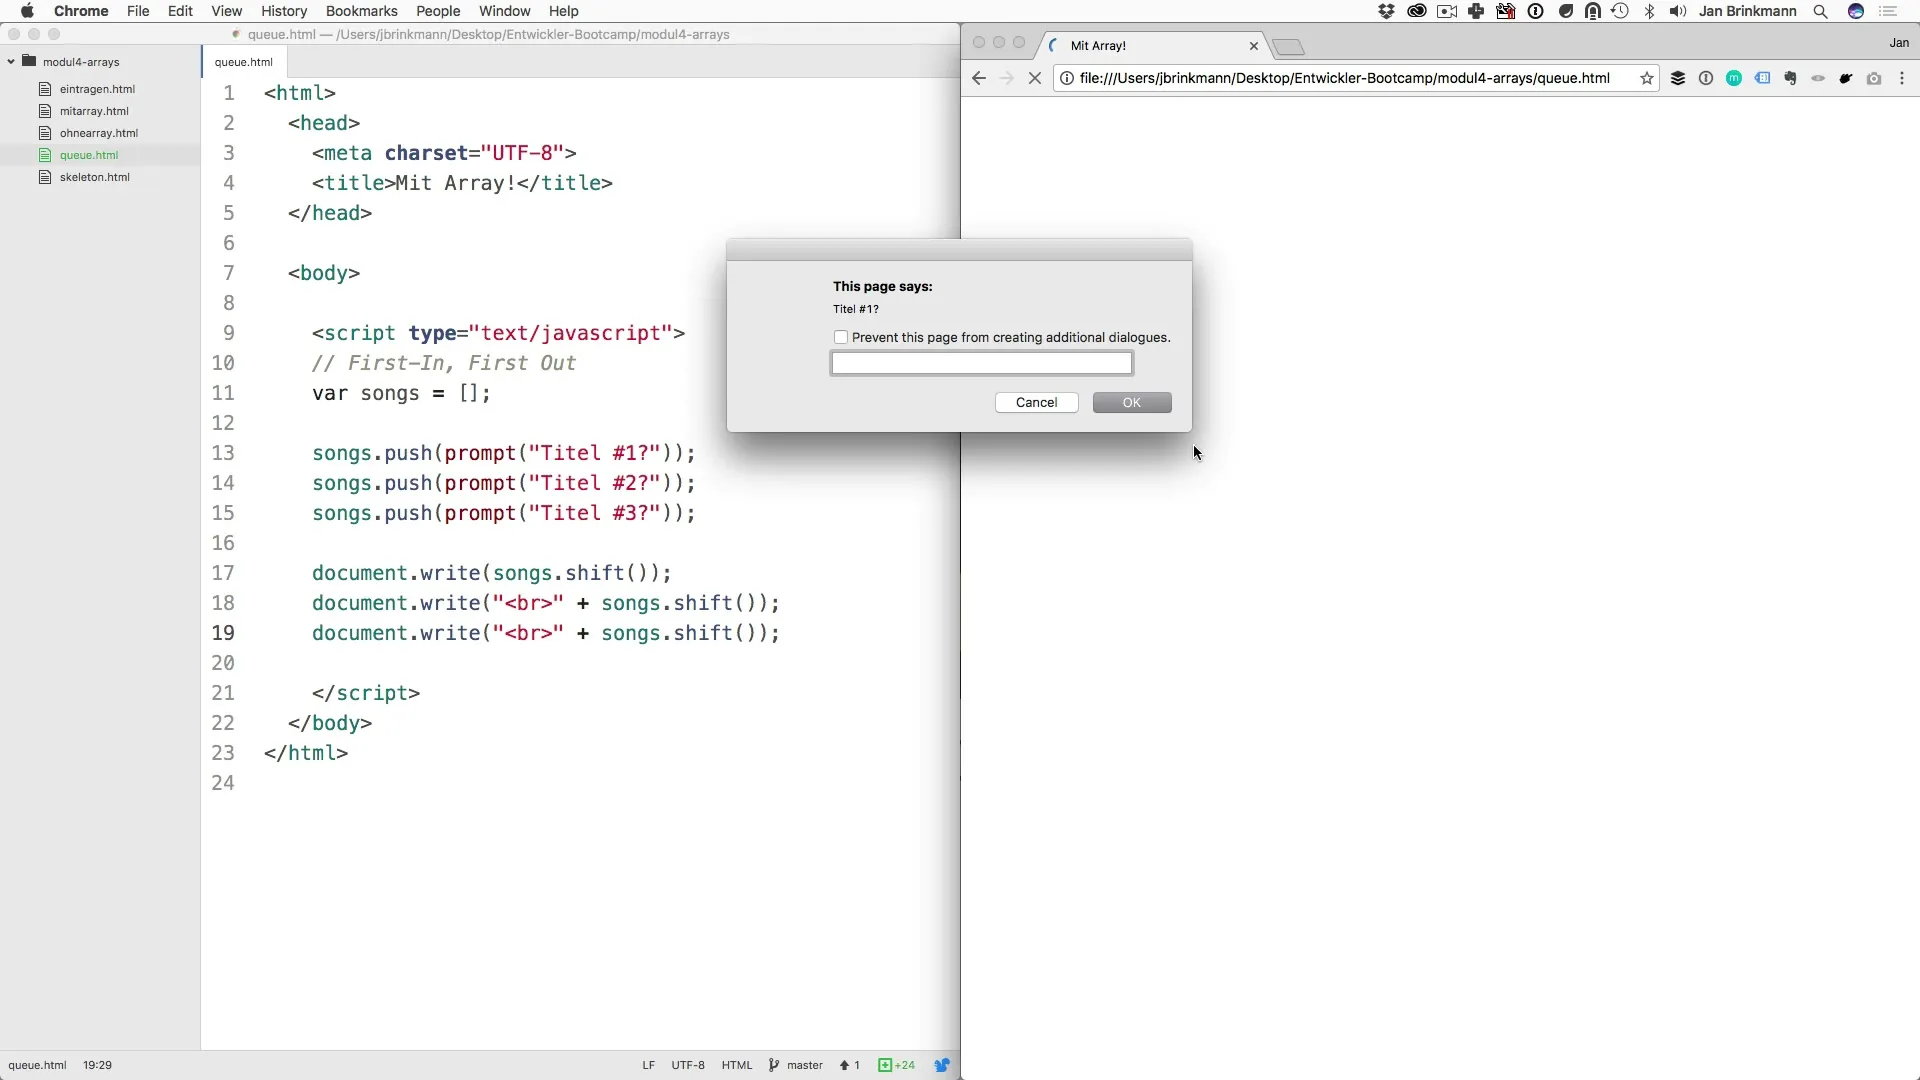Close the Mit Array! browser tab
Image resolution: width=1920 pixels, height=1080 pixels.
1254,46
